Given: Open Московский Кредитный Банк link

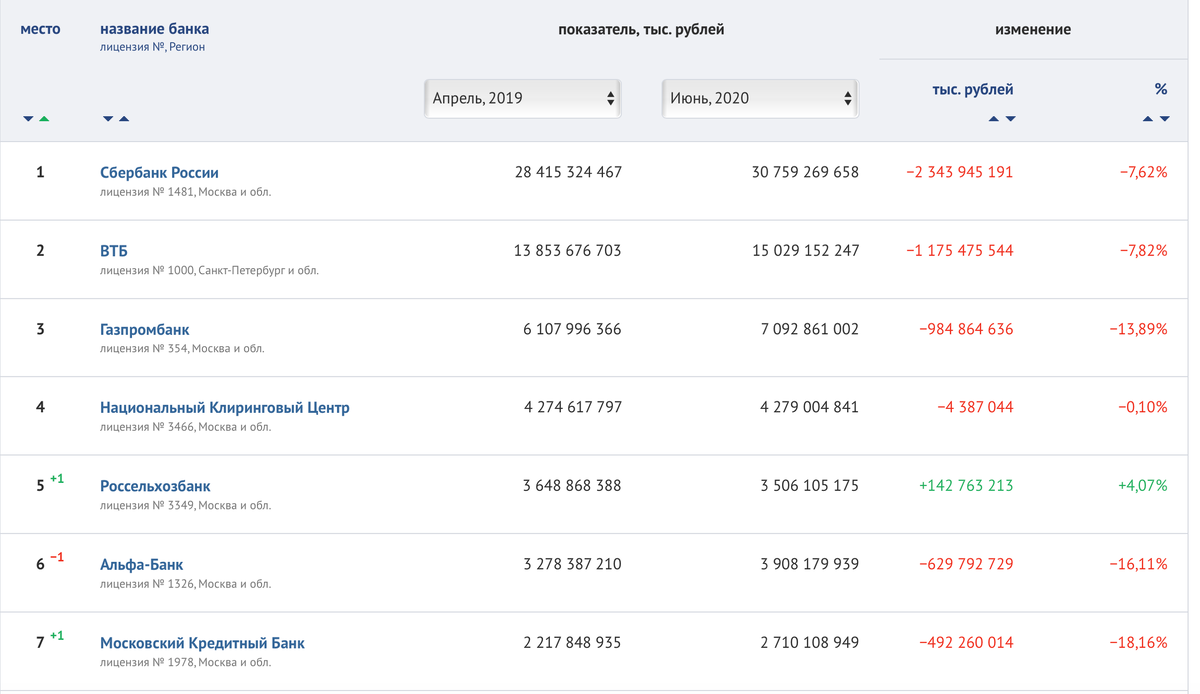Looking at the screenshot, I should (202, 643).
